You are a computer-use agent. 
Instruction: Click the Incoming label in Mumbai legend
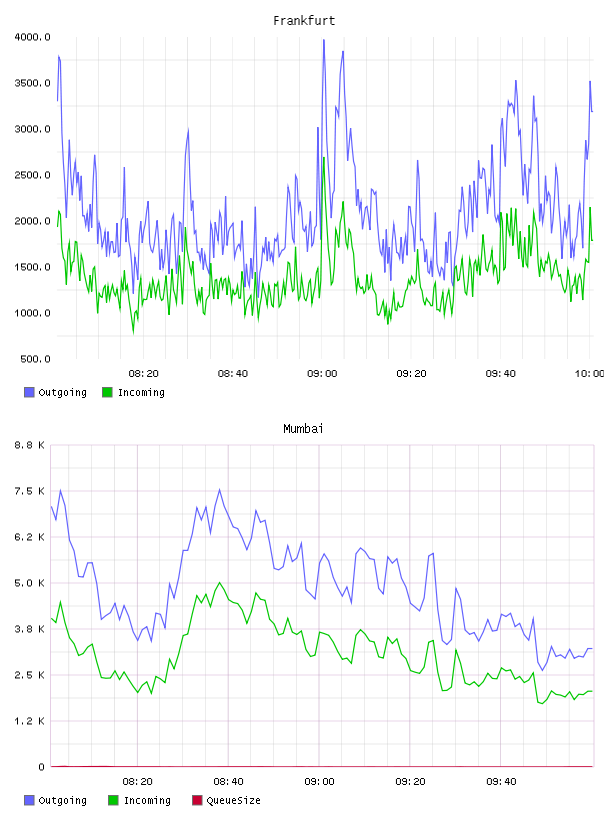pyautogui.click(x=147, y=801)
